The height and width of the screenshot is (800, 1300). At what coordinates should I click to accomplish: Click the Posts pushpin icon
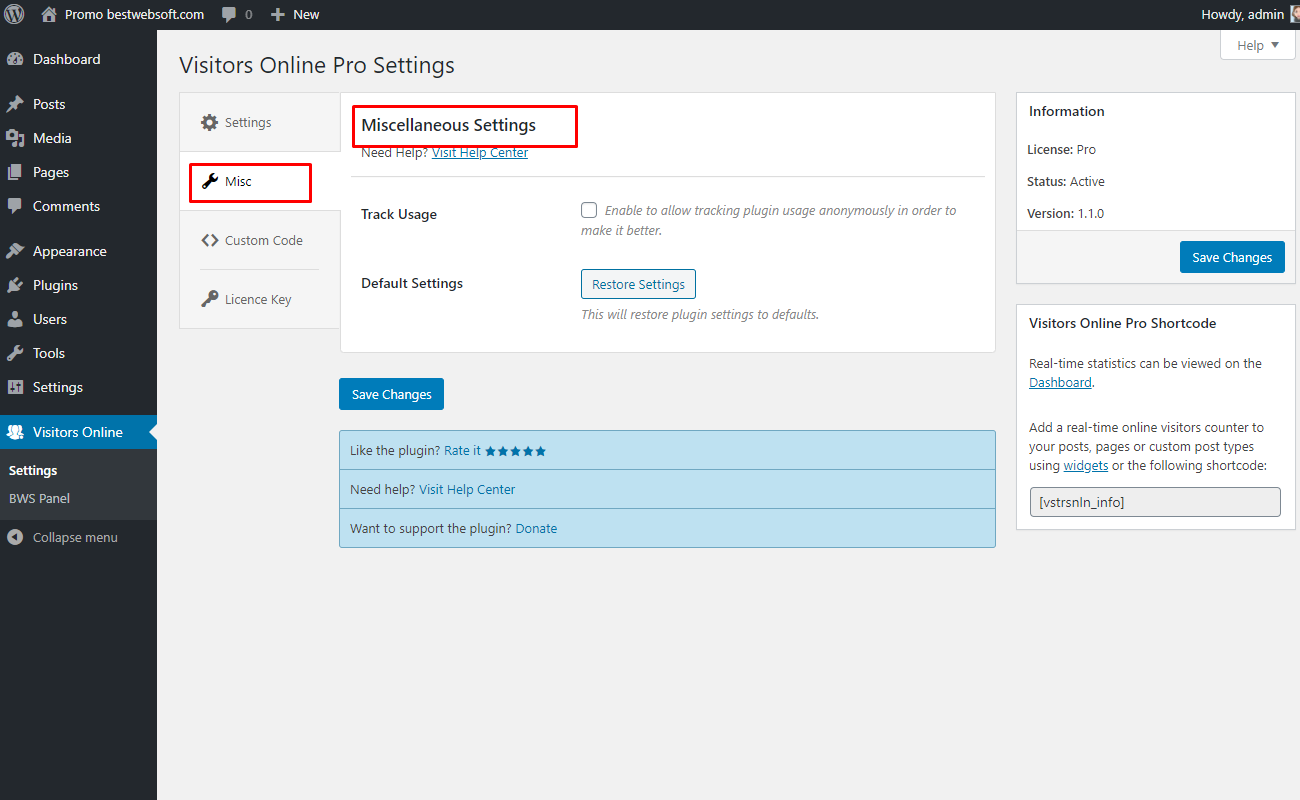(x=15, y=104)
